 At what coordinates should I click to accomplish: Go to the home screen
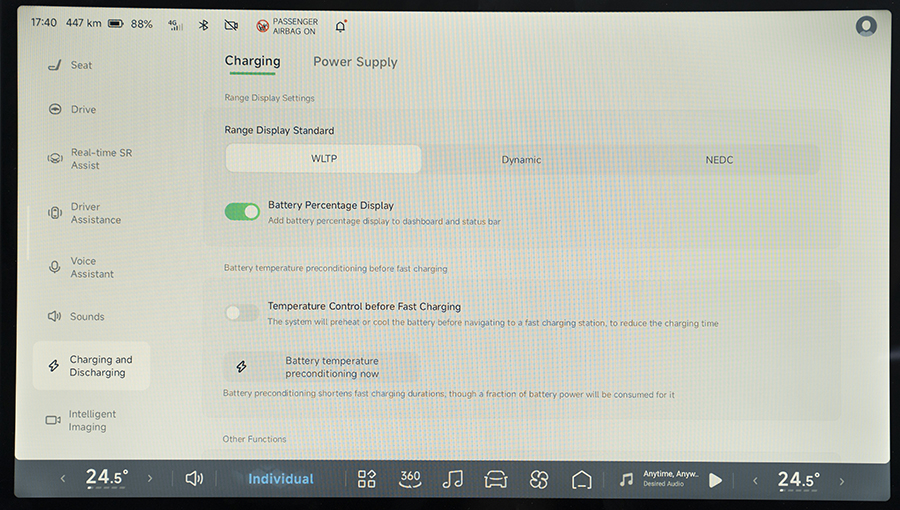click(582, 479)
